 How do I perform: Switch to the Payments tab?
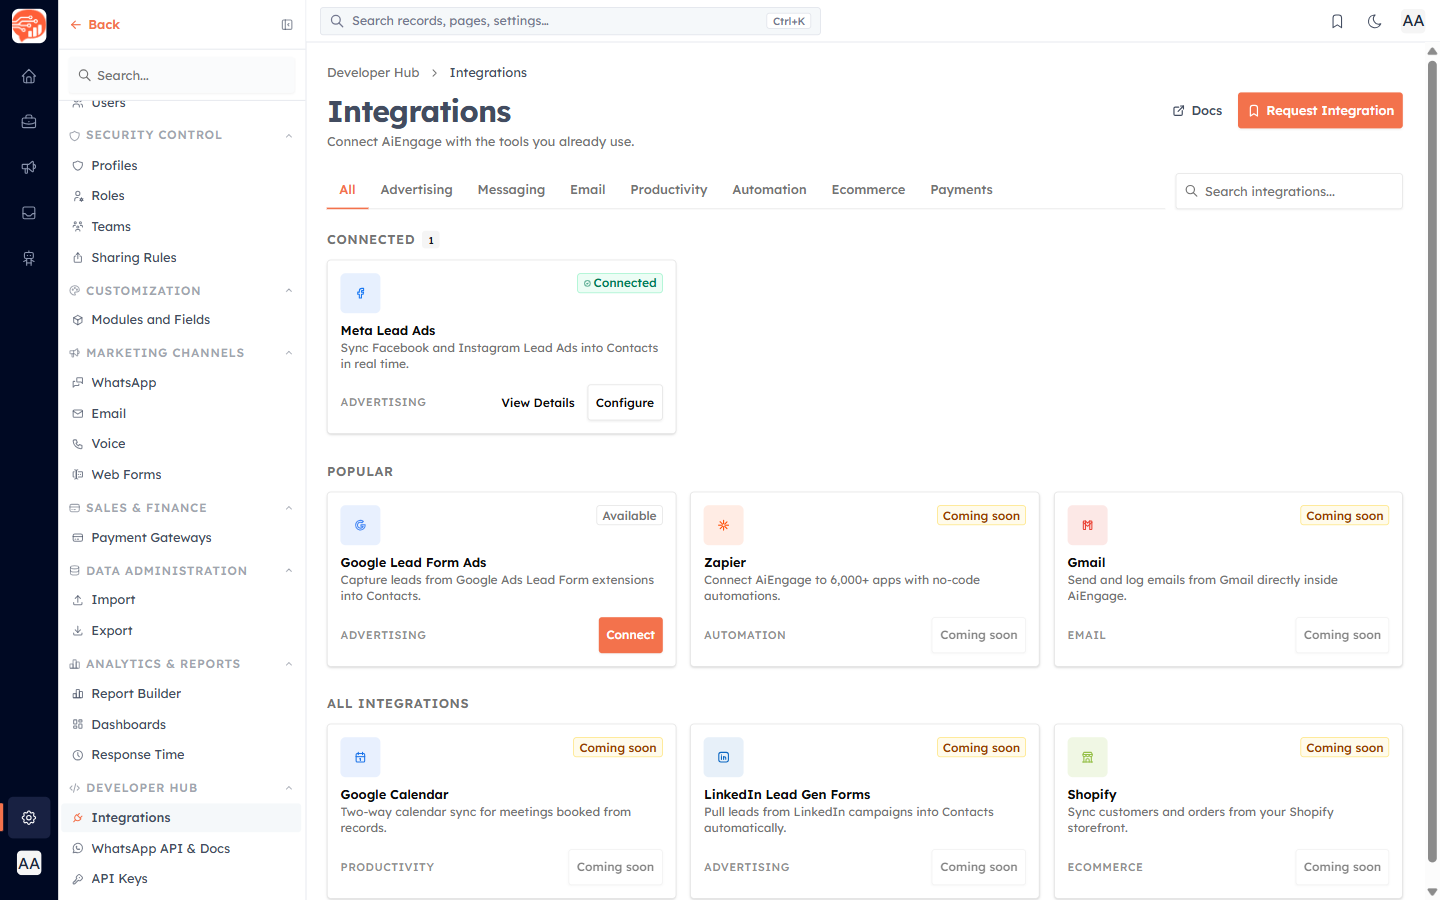[x=961, y=190]
